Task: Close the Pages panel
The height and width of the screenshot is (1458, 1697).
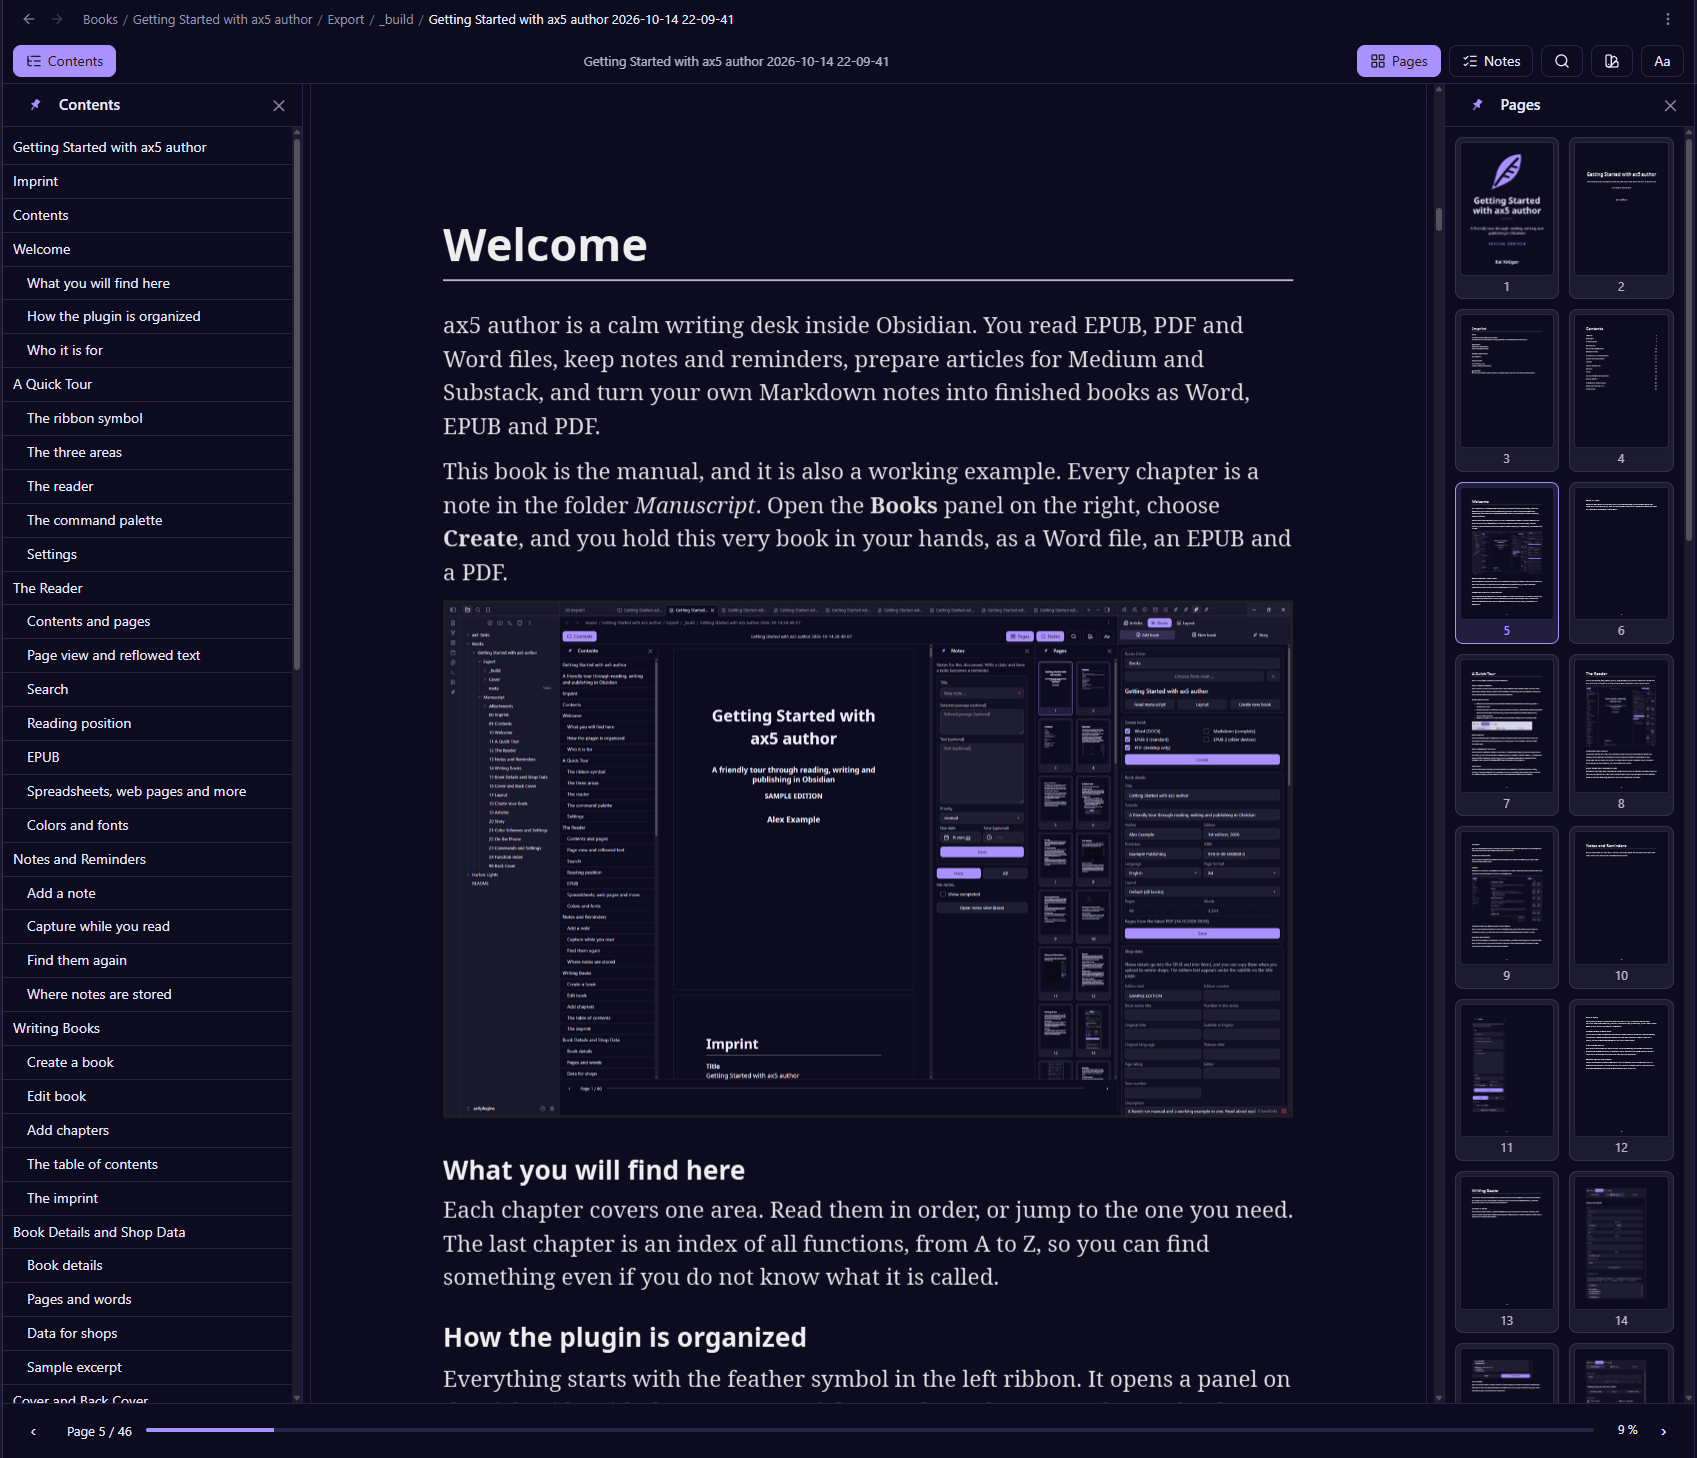Action: (x=1670, y=105)
